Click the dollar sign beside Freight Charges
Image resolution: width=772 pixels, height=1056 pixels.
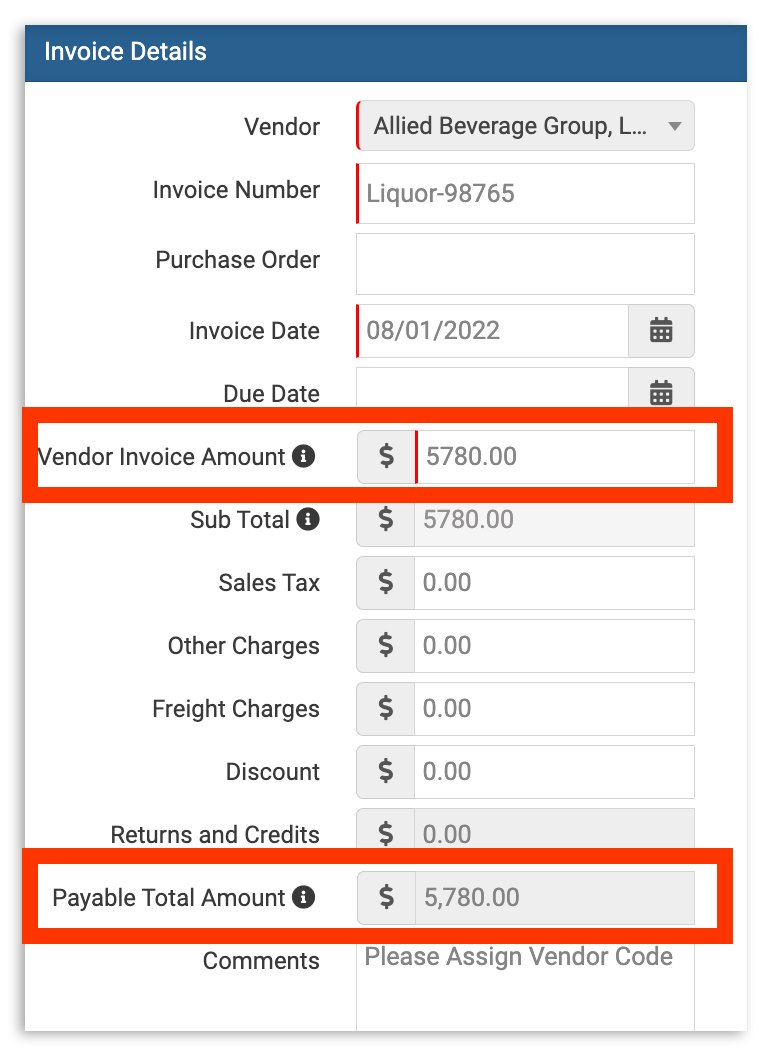click(x=384, y=708)
